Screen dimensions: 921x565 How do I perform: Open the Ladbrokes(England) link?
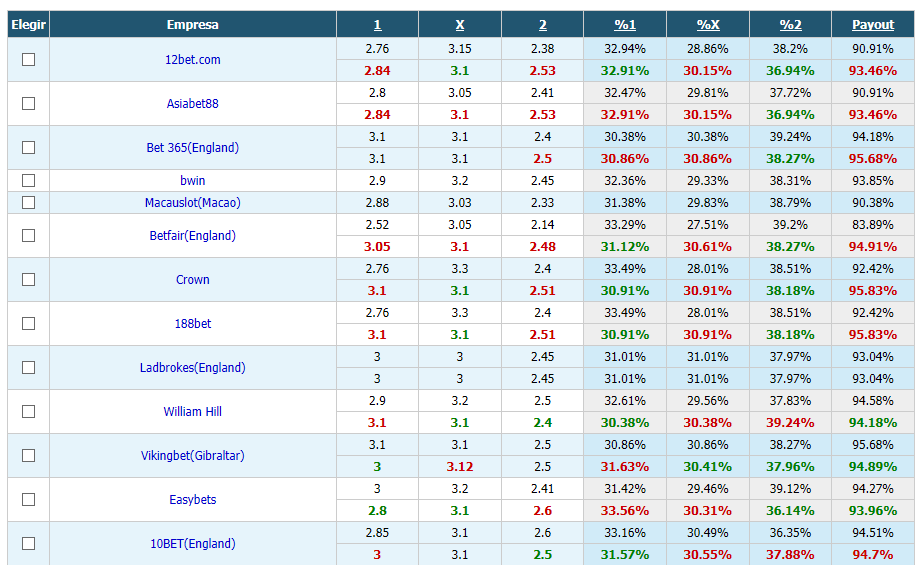click(193, 368)
